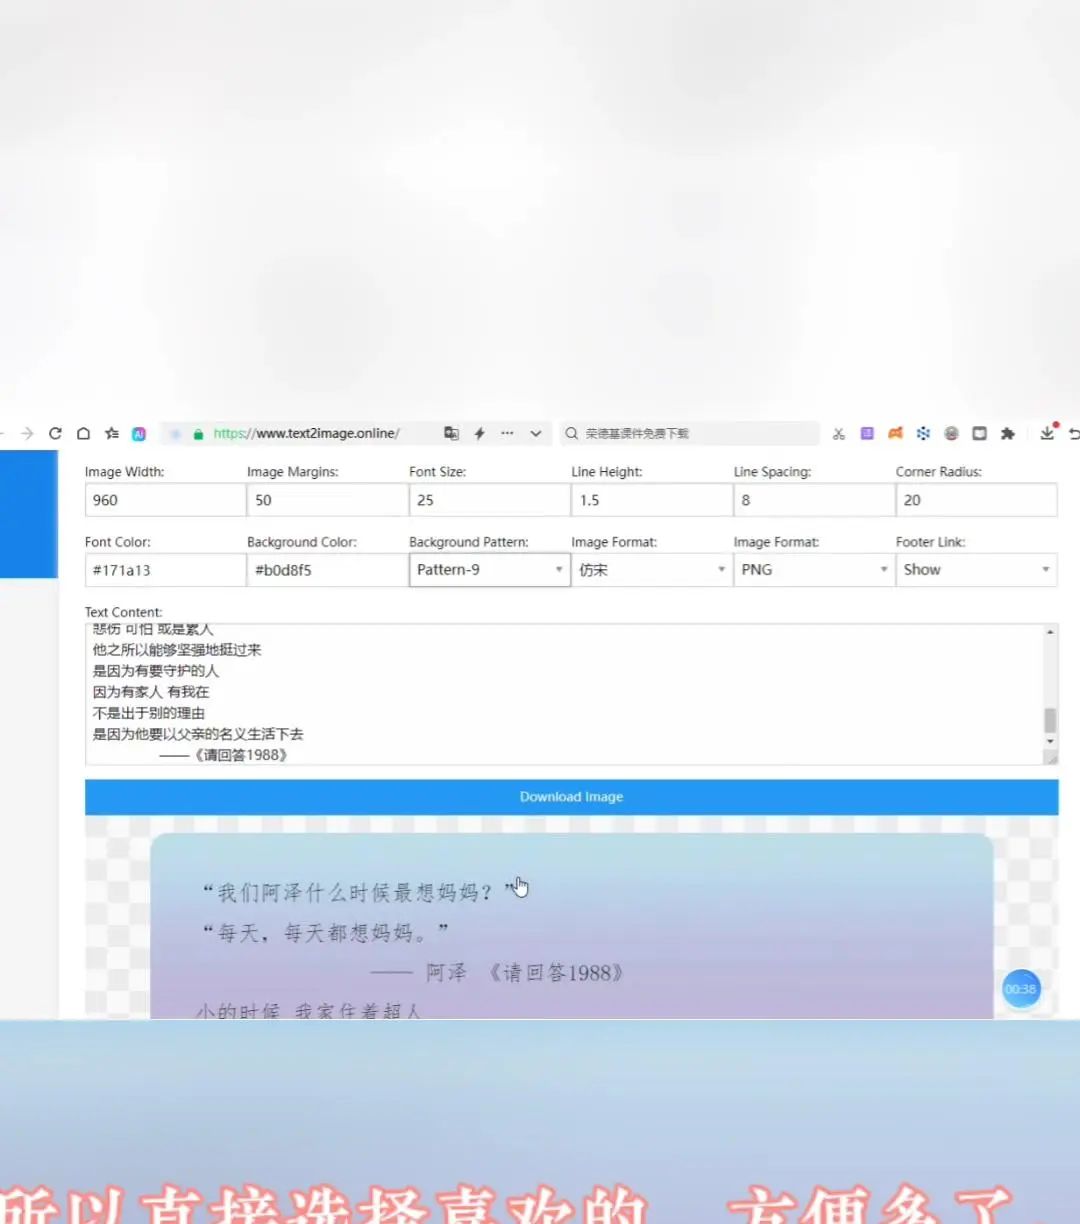Edit the Font Color #171a13 value

click(x=164, y=569)
